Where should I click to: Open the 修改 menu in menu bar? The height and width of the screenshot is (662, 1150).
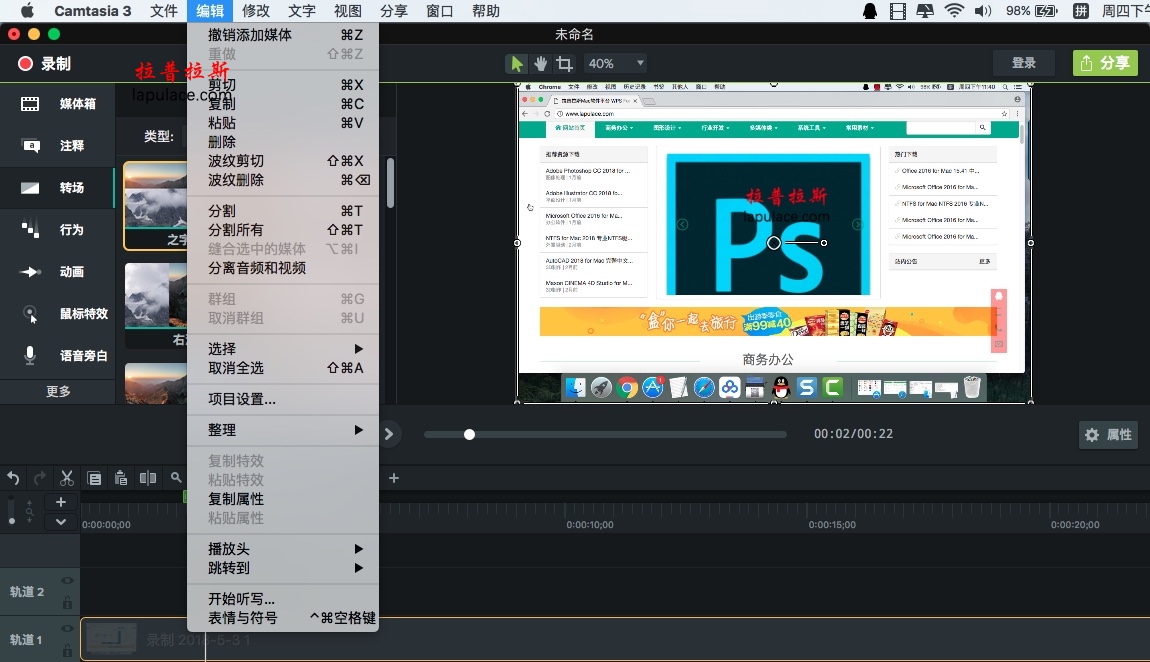[256, 11]
